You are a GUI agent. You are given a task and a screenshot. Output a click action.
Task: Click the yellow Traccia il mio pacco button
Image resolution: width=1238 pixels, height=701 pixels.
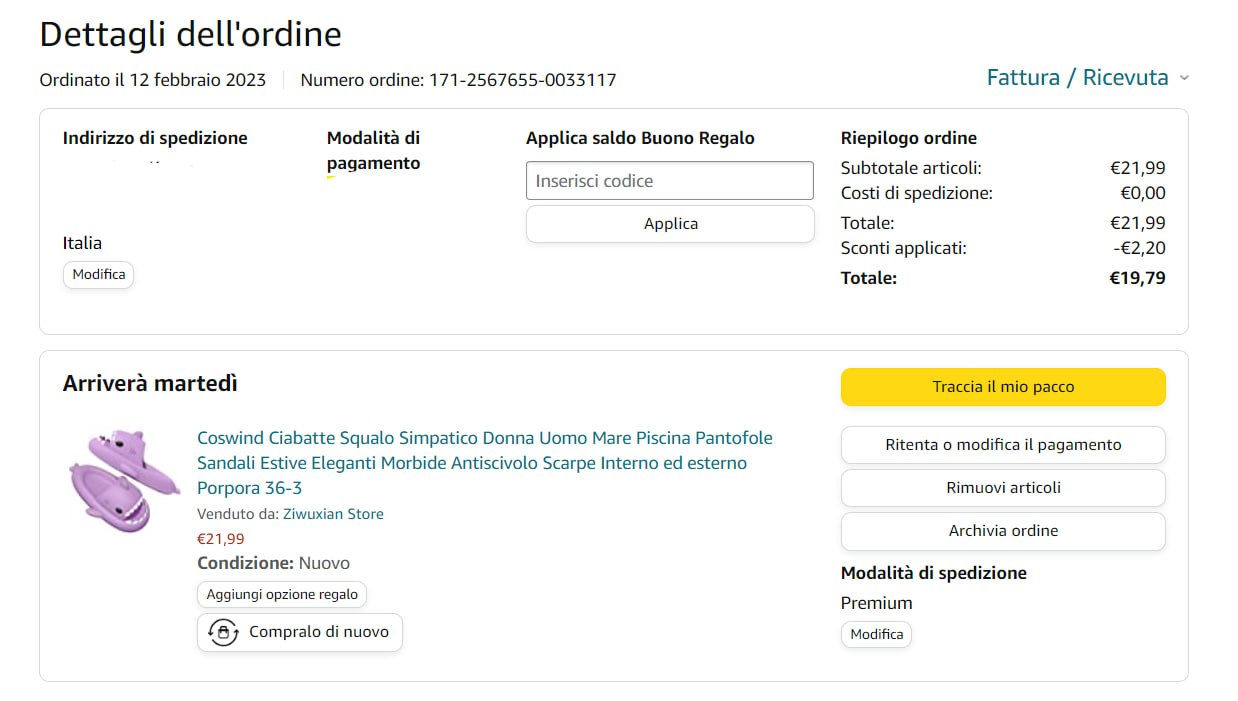point(1003,387)
